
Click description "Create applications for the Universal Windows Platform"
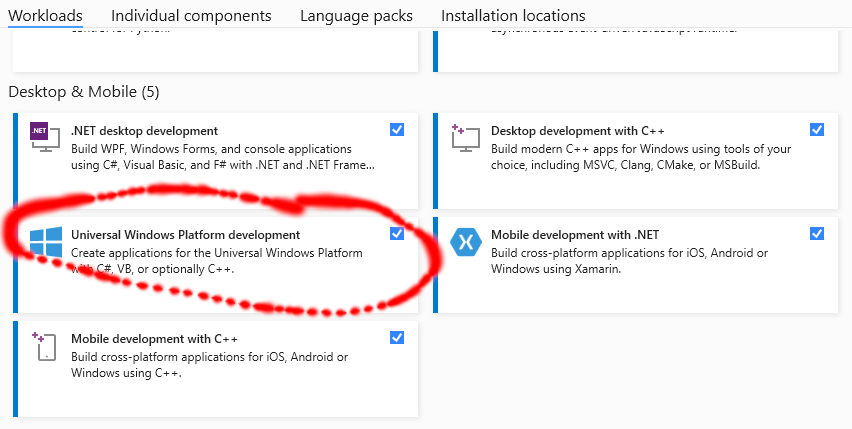click(217, 253)
